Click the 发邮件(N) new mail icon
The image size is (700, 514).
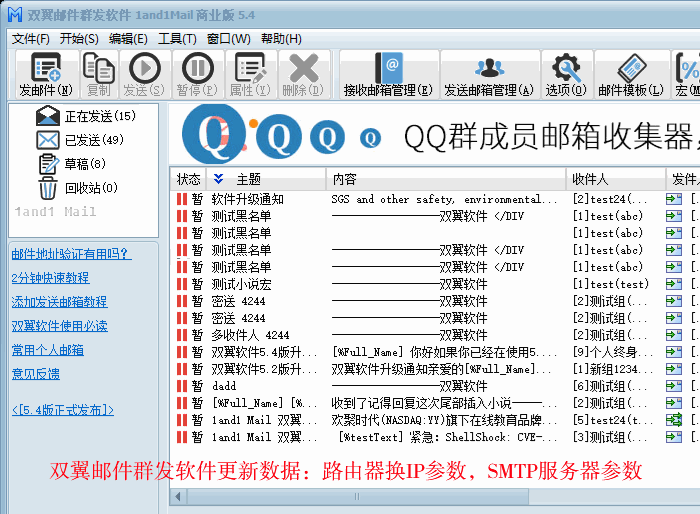coord(46,67)
